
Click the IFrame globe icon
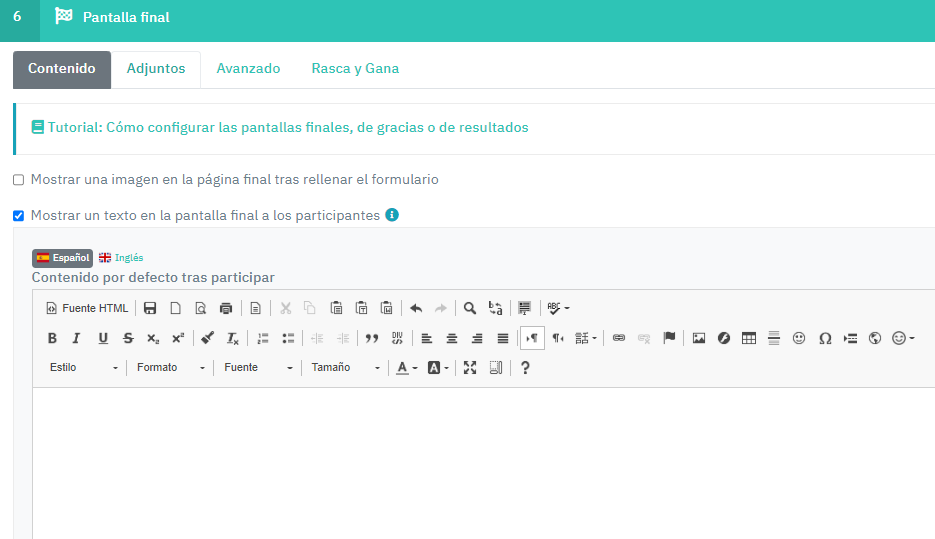[x=875, y=338]
